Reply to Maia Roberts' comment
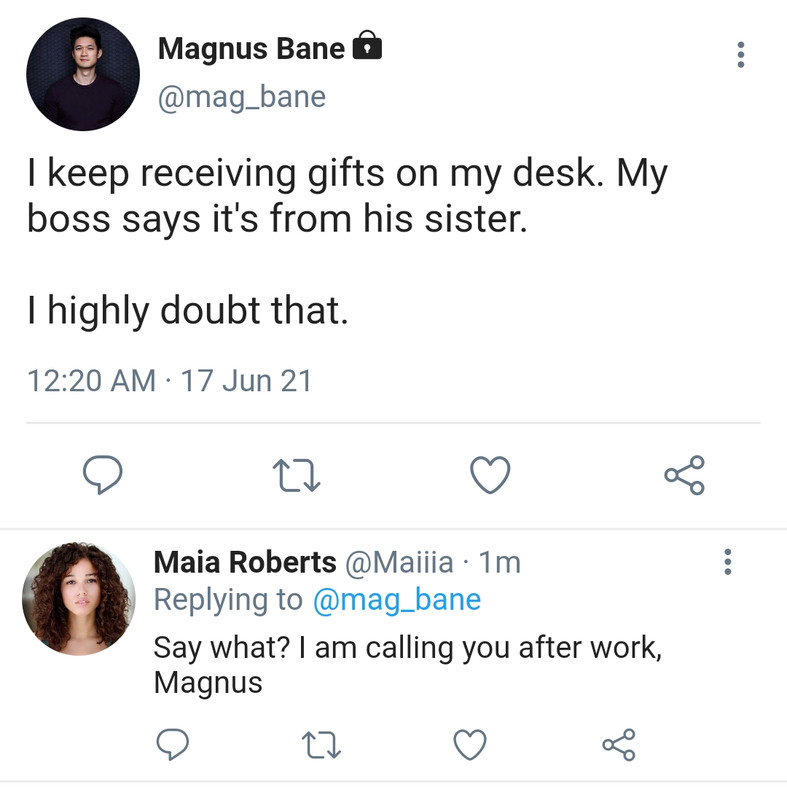Image resolution: width=787 pixels, height=800 pixels. click(x=174, y=744)
